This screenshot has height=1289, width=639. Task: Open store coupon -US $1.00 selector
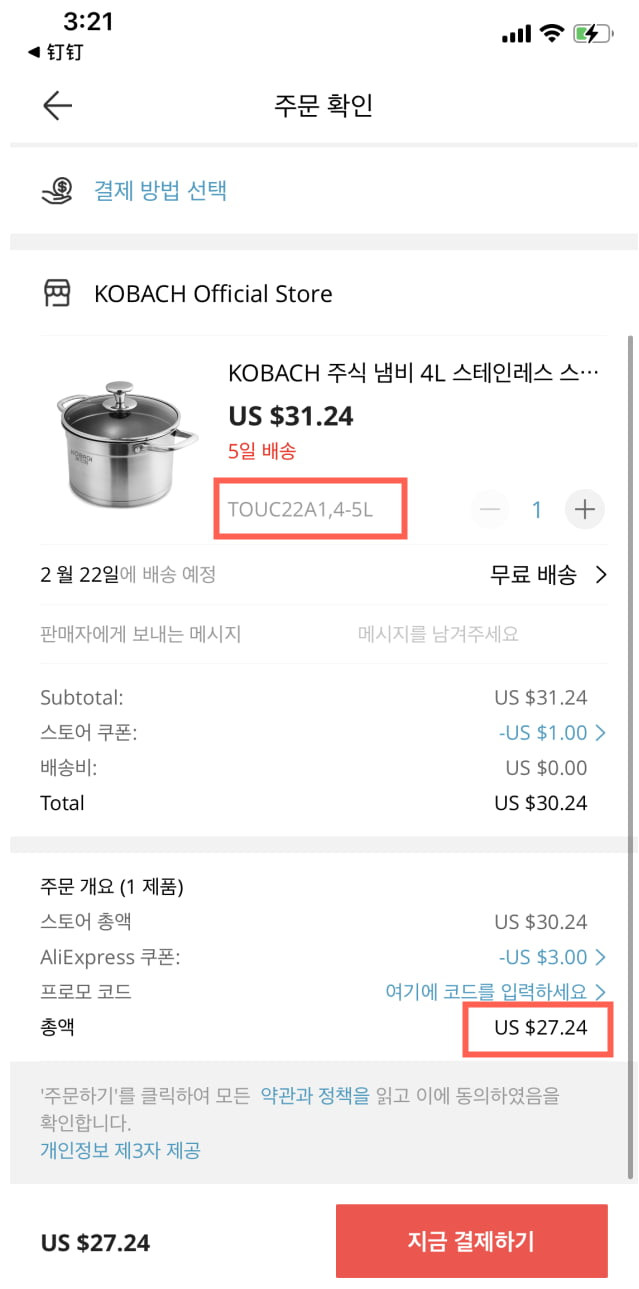pyautogui.click(x=552, y=733)
